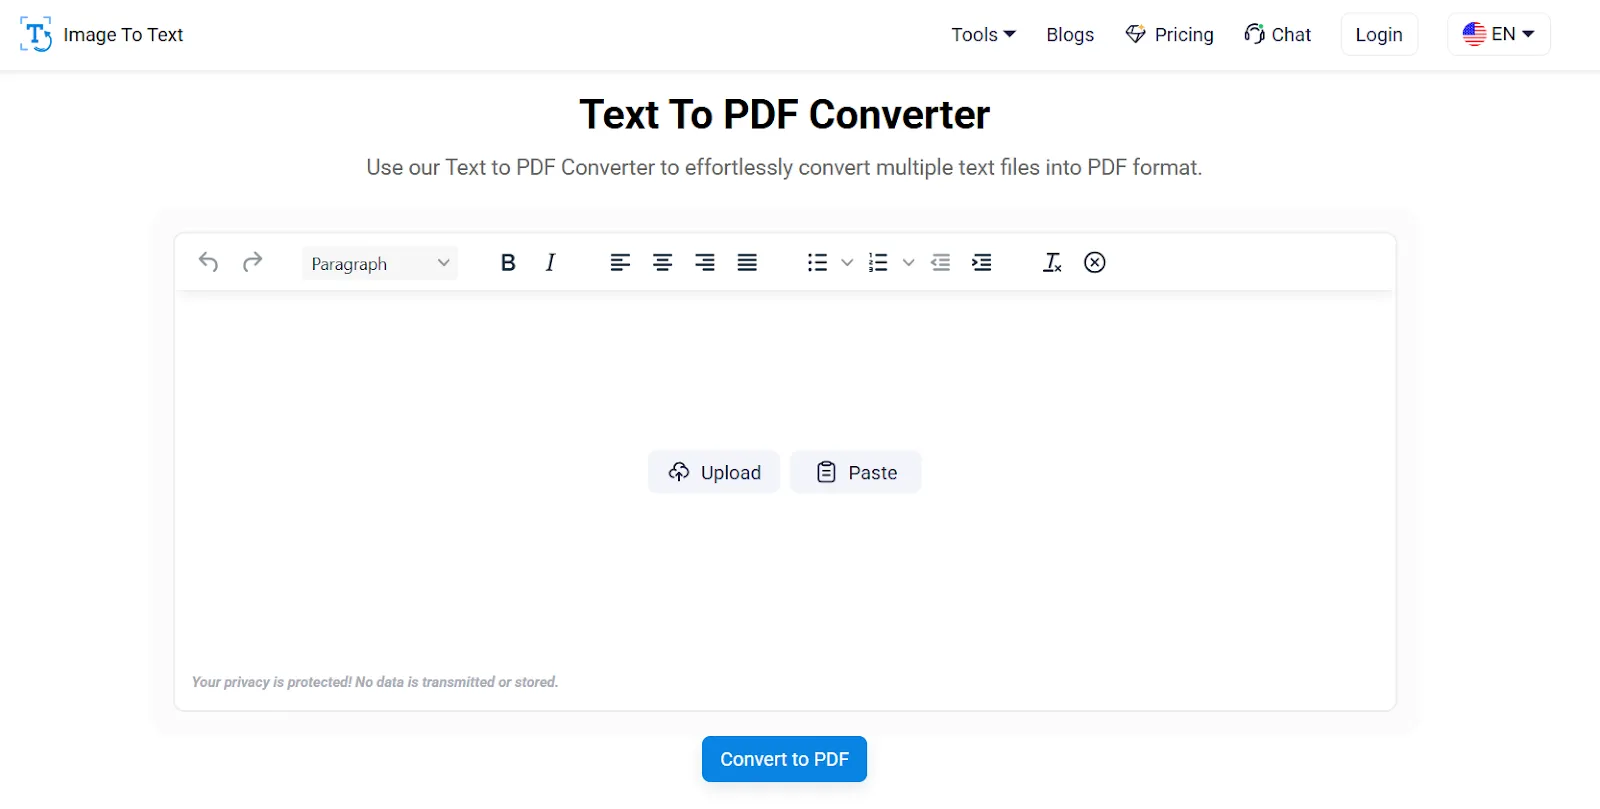Align text left
This screenshot has width=1600, height=809.
[620, 262]
